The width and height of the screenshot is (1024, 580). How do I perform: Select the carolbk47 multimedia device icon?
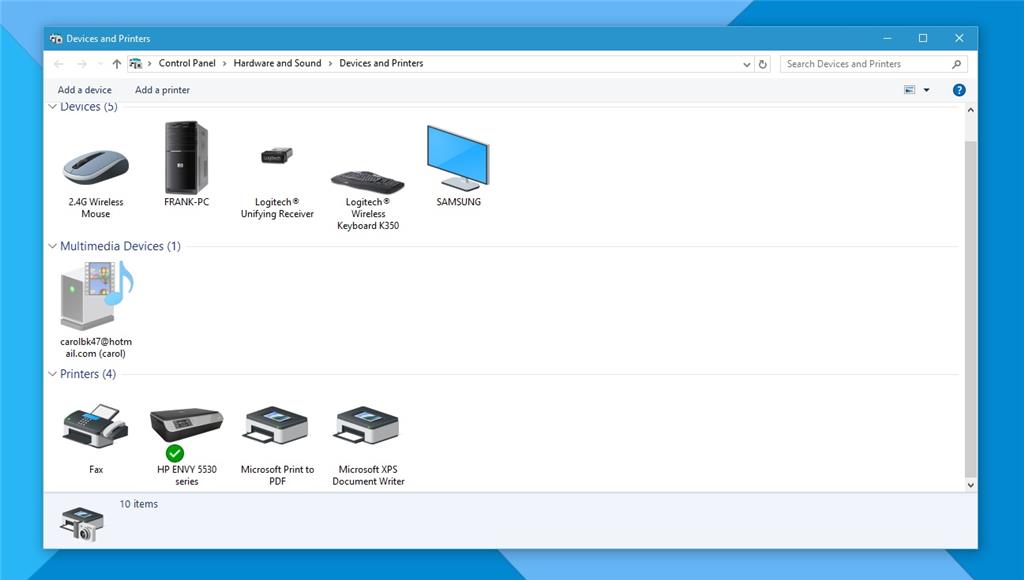click(97, 295)
